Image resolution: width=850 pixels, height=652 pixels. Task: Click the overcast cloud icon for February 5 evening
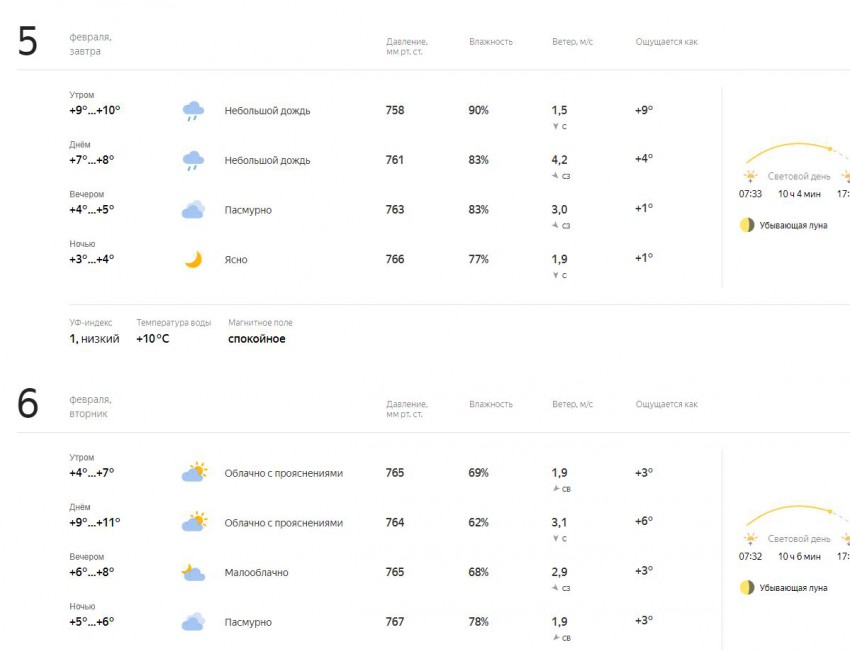pos(193,210)
